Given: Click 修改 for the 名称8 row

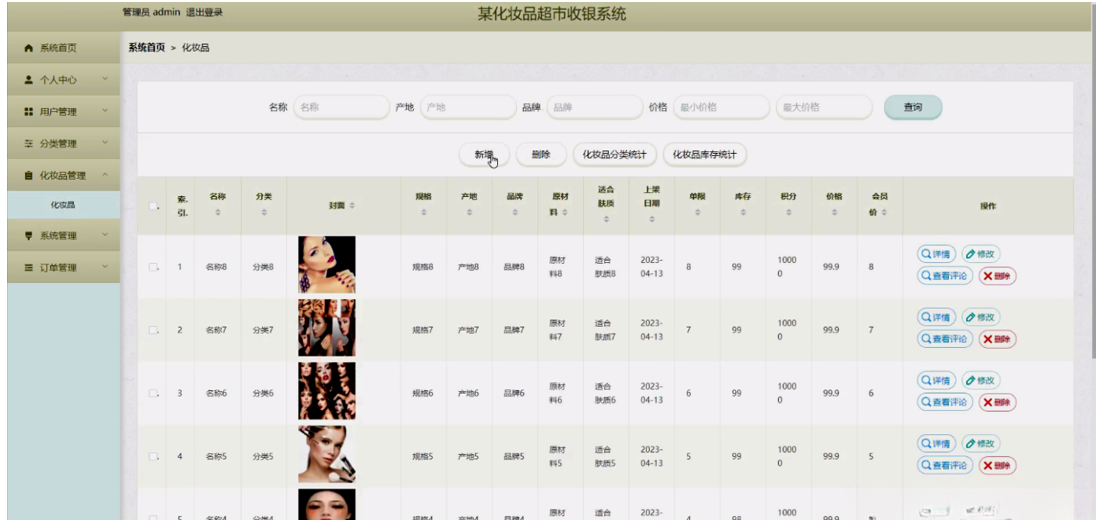Looking at the screenshot, I should [x=980, y=254].
